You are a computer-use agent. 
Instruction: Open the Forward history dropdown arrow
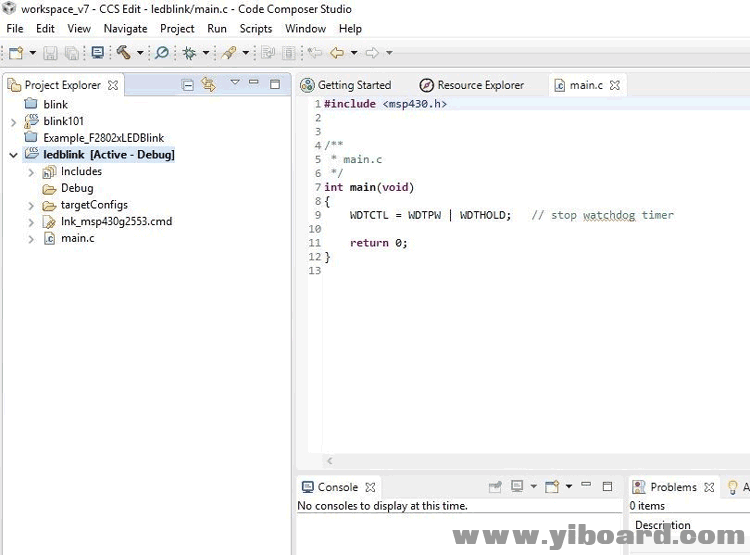389,52
